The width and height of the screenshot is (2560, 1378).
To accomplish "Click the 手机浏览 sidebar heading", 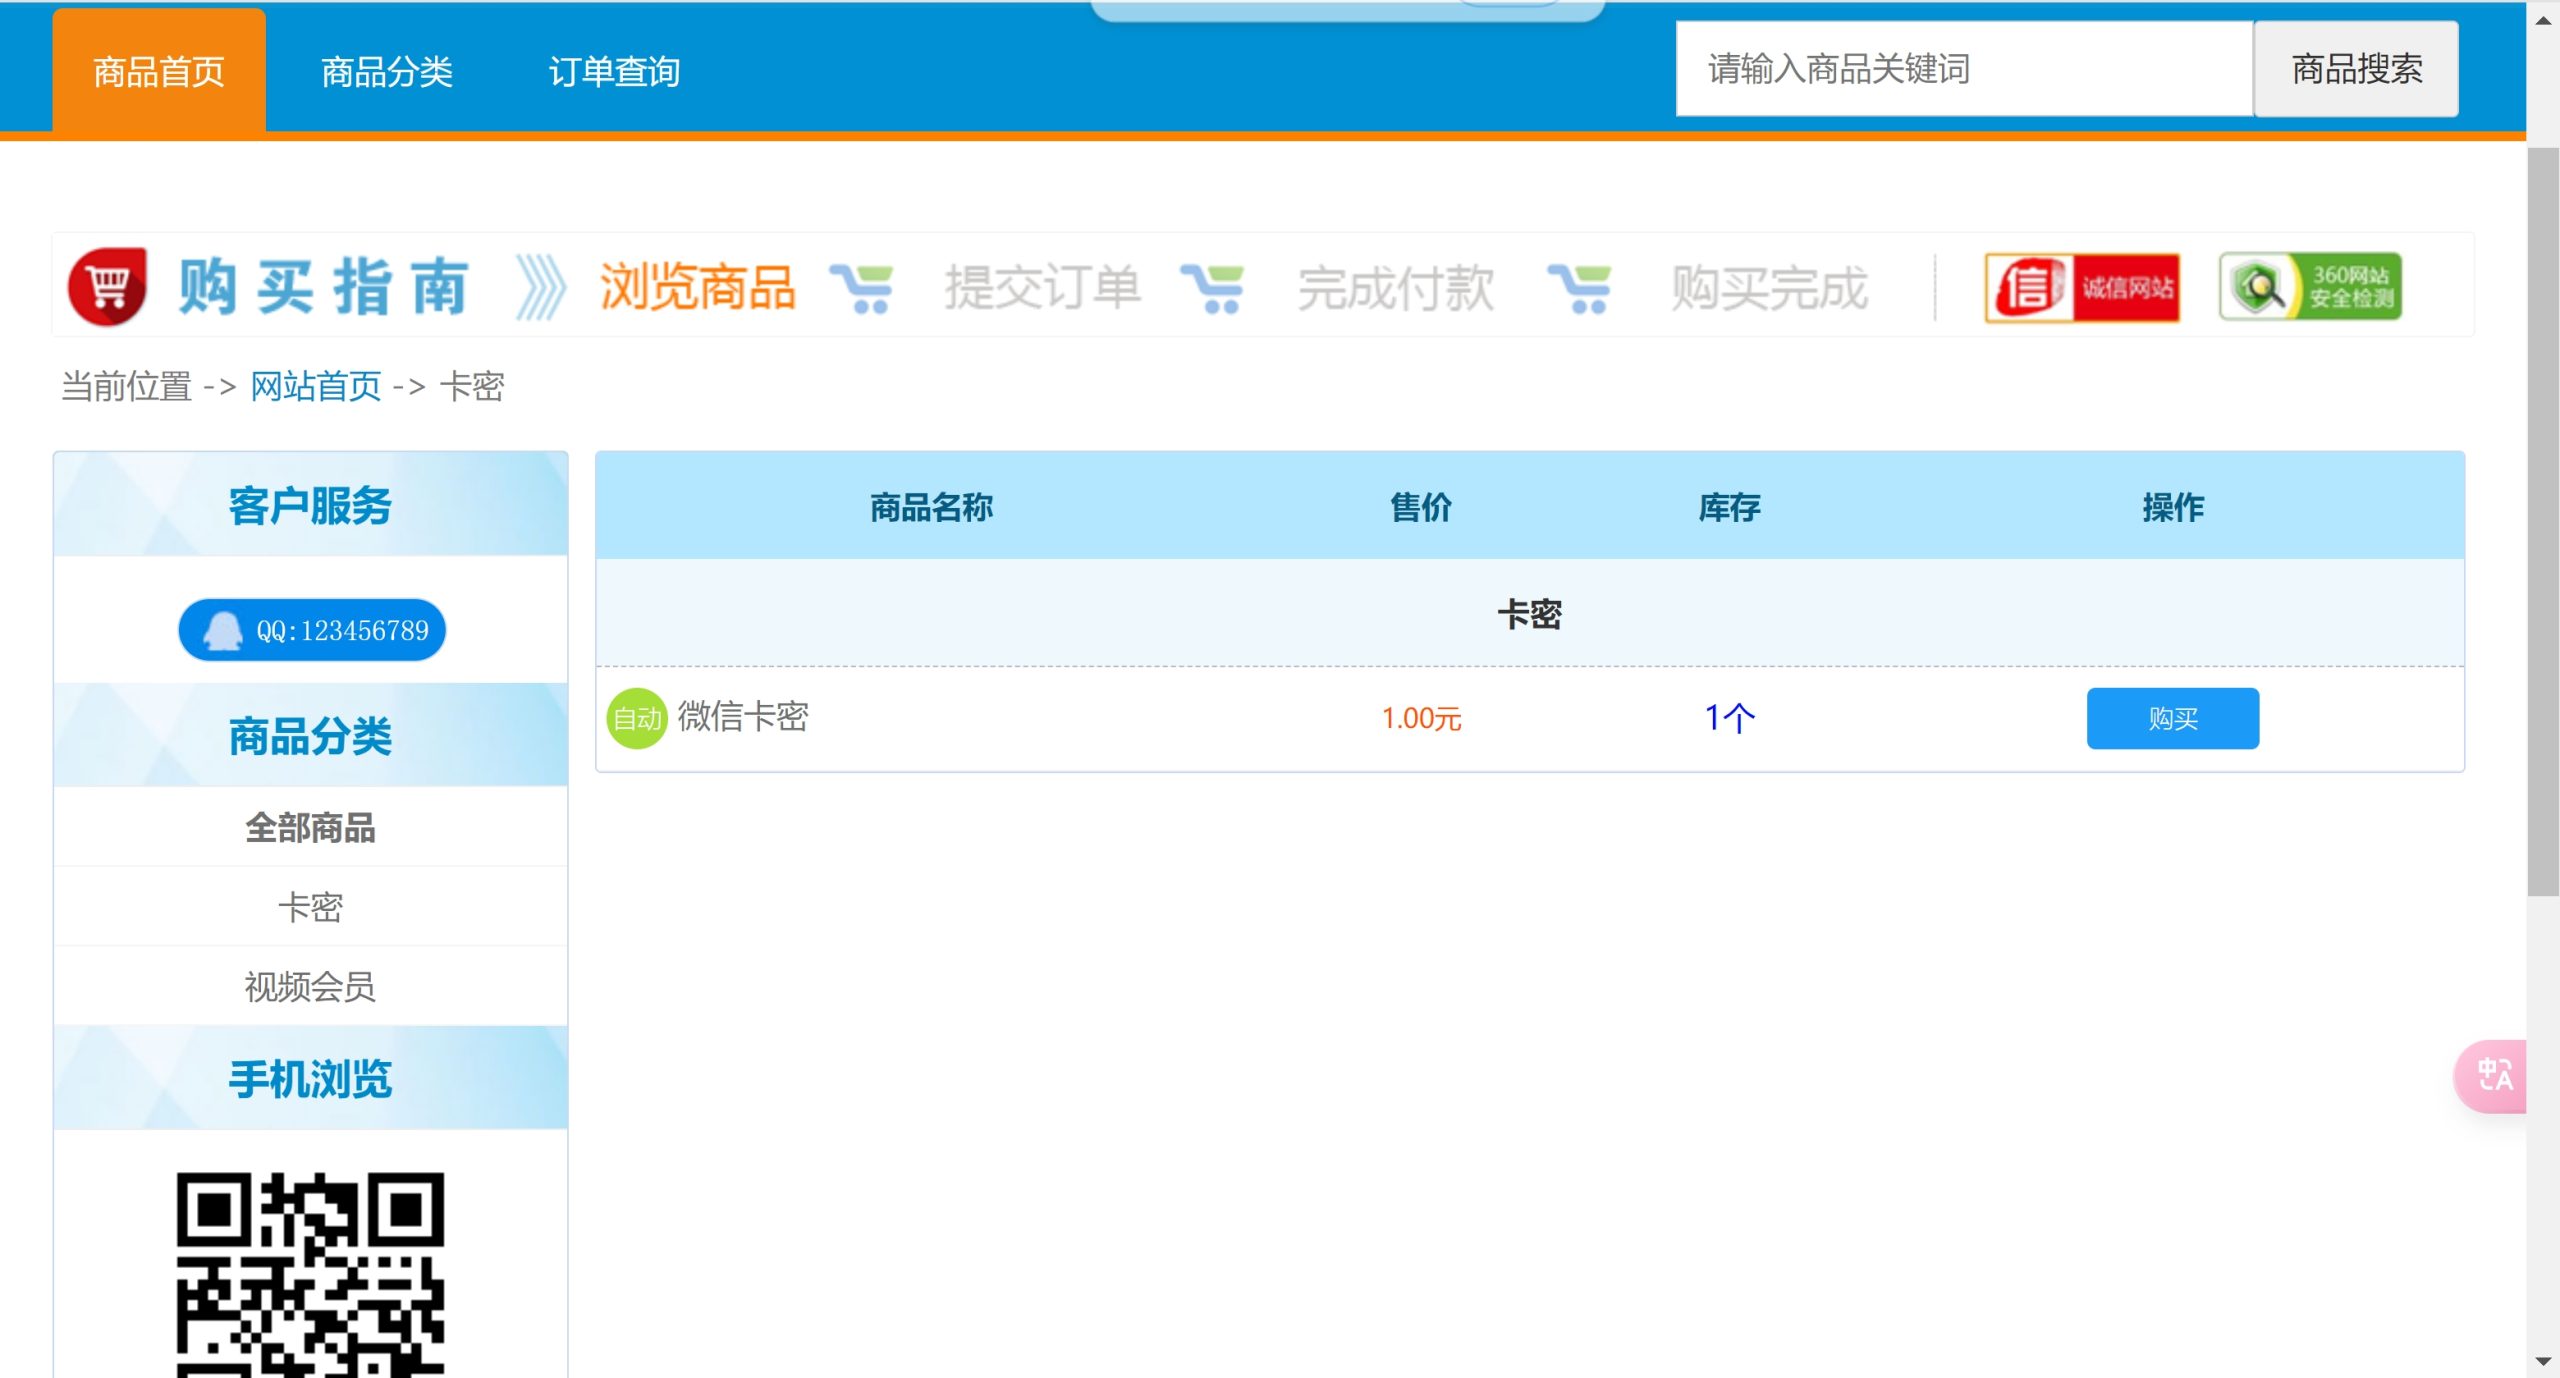I will pos(310,1078).
